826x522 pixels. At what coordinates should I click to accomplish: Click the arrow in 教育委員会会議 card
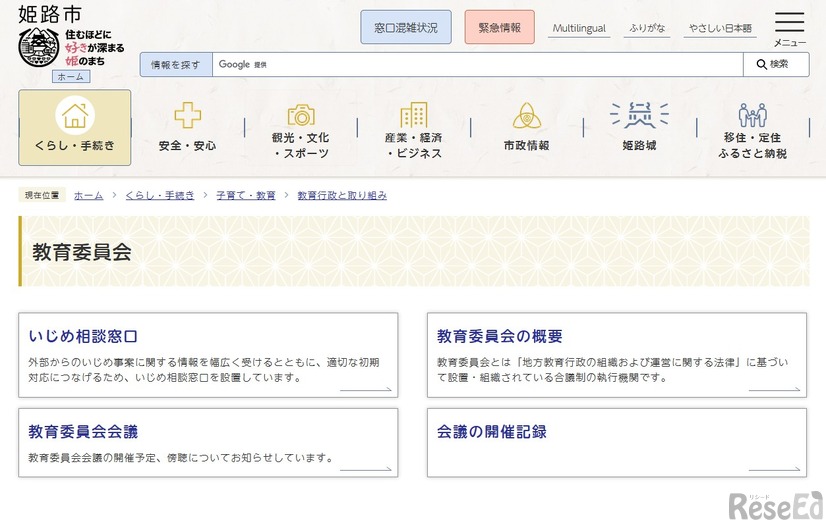366,469
